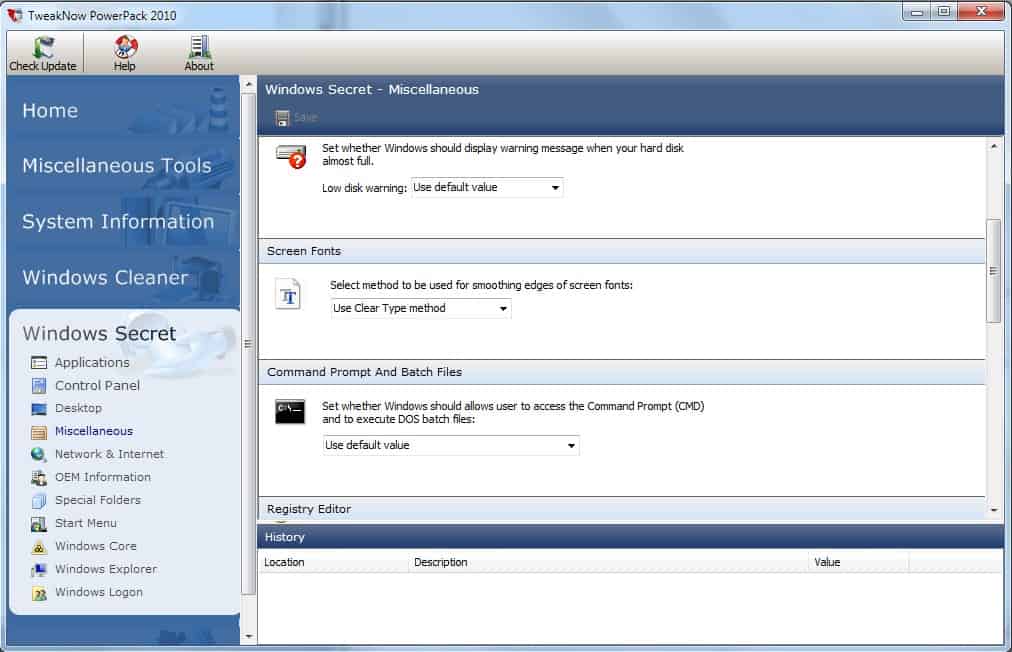Click the Save floppy disk icon
This screenshot has width=1012, height=652.
[283, 118]
